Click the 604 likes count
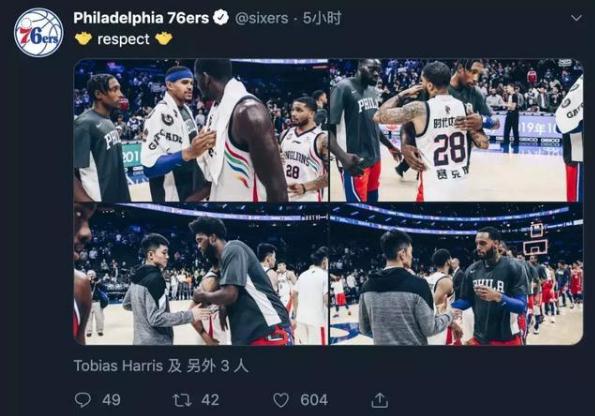Screen dimensions: 595x416 click(314, 400)
